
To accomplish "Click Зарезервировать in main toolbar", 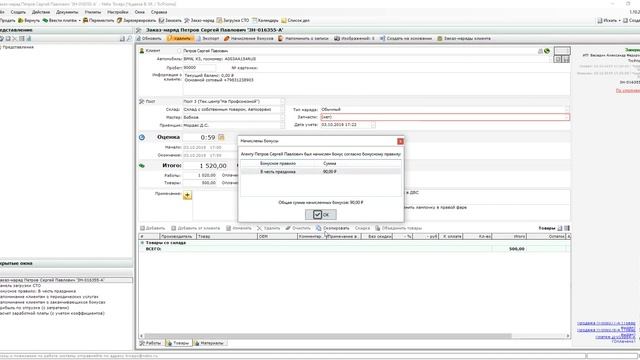I will (x=136, y=20).
